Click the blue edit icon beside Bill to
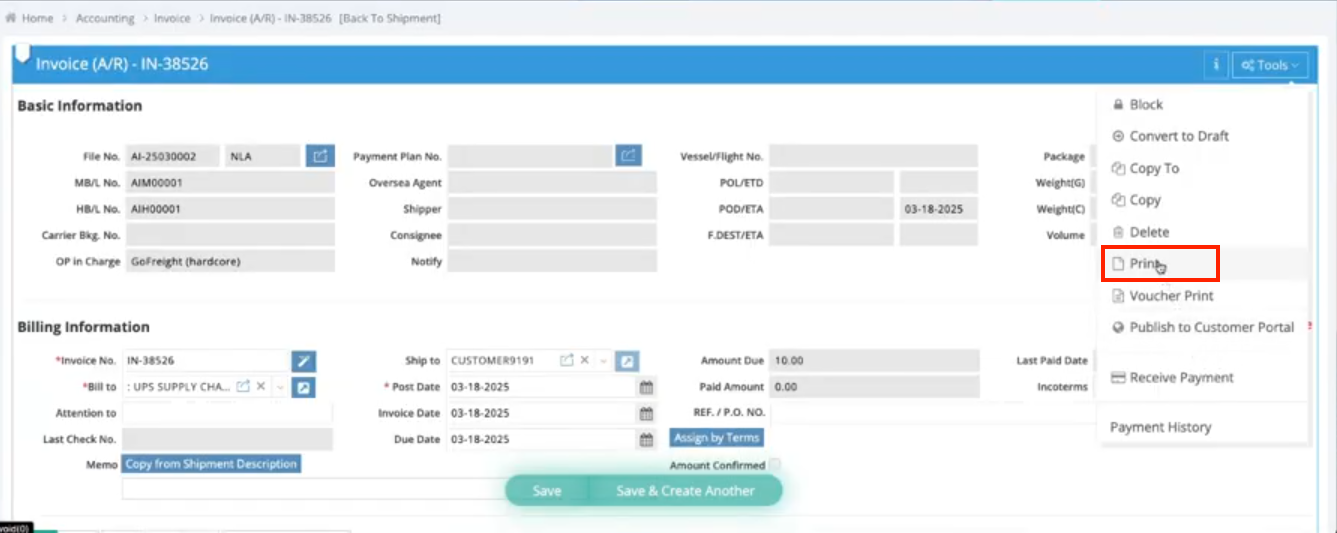Image resolution: width=1337 pixels, height=533 pixels. coord(303,387)
